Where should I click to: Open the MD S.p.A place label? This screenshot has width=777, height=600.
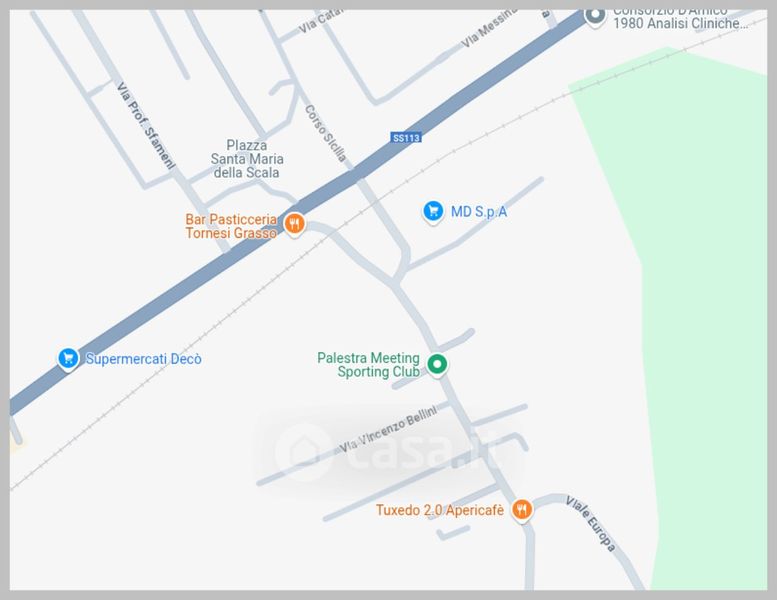[x=479, y=212]
